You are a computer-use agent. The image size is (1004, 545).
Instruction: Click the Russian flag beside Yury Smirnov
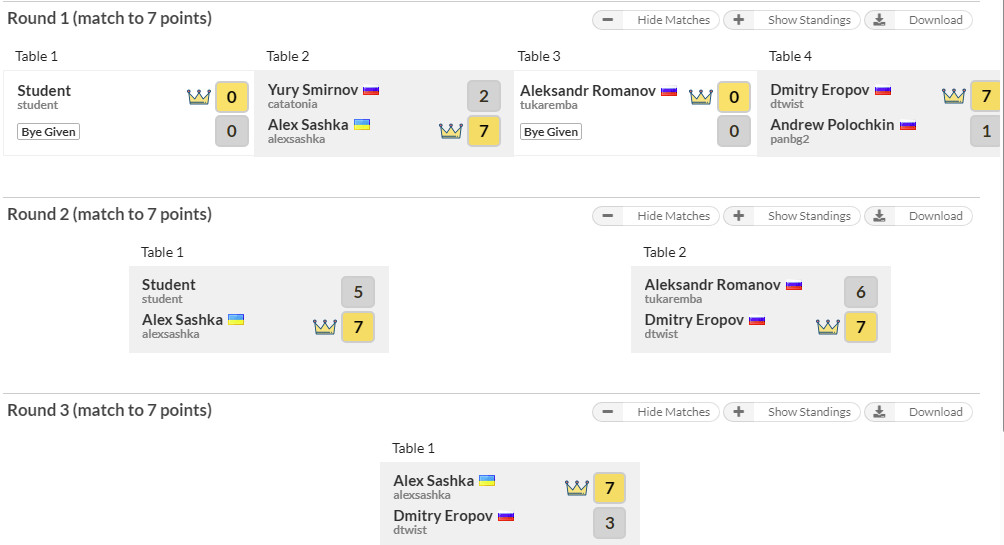371,90
